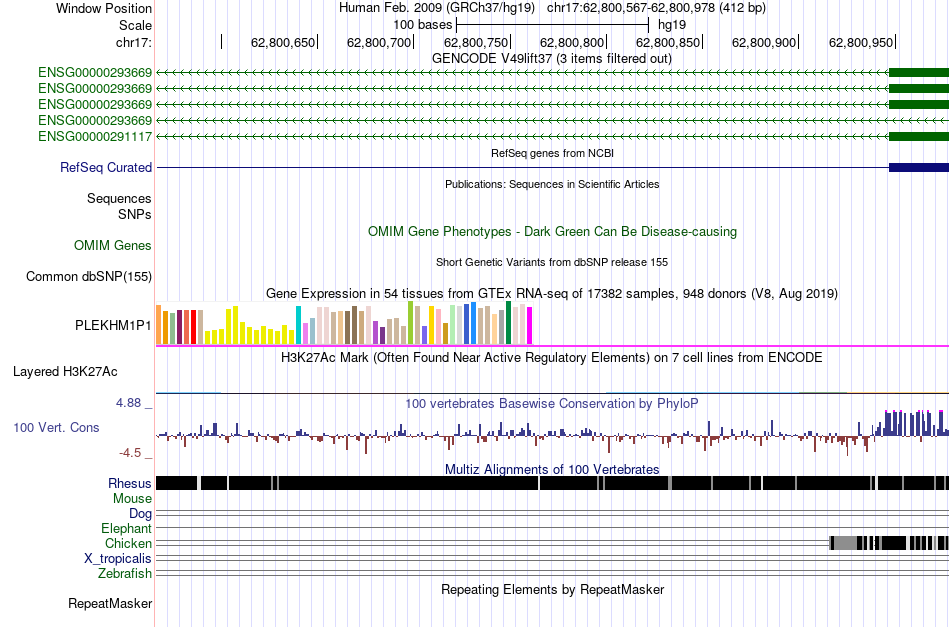Click the RepeatMasker track label
The image size is (950, 627).
coord(110,603)
